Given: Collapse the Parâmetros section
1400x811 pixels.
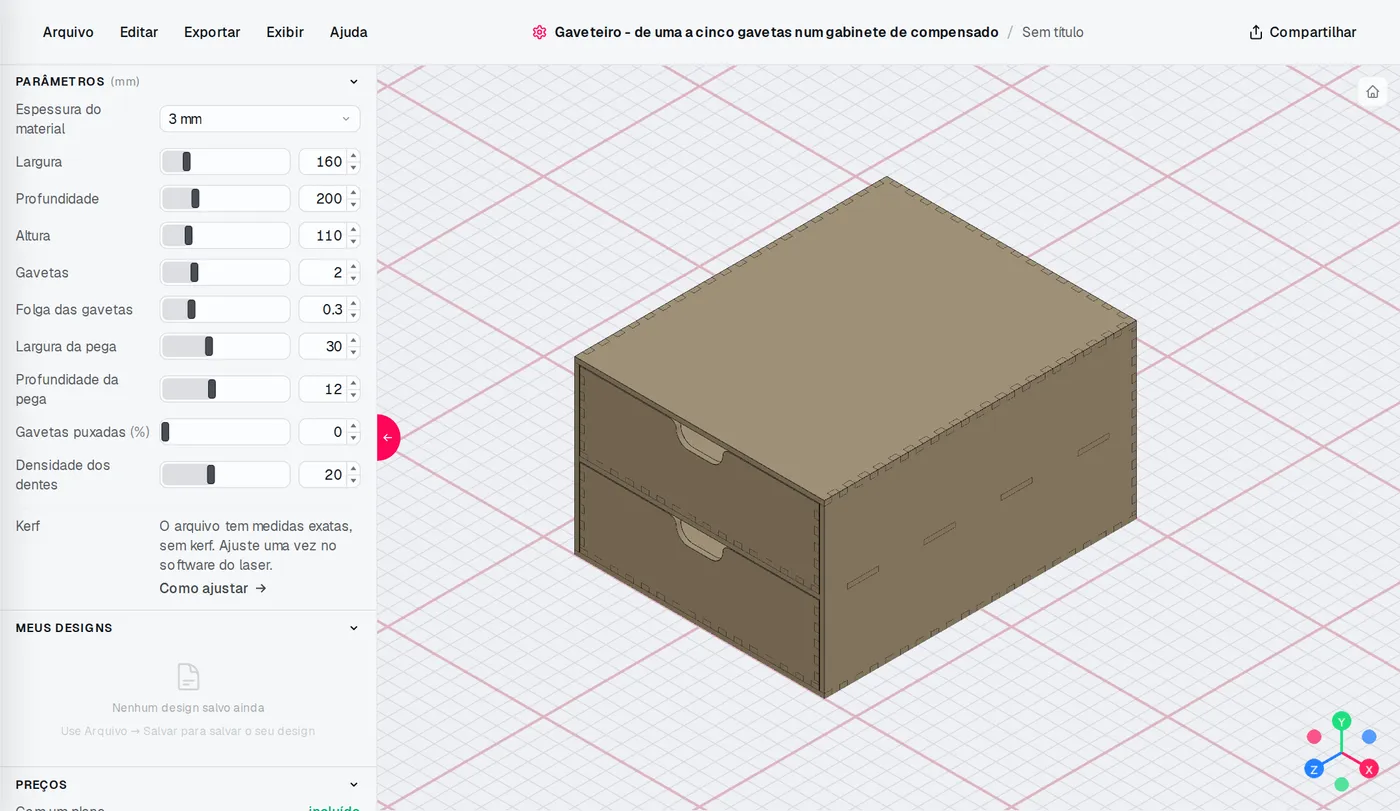Looking at the screenshot, I should coord(353,82).
